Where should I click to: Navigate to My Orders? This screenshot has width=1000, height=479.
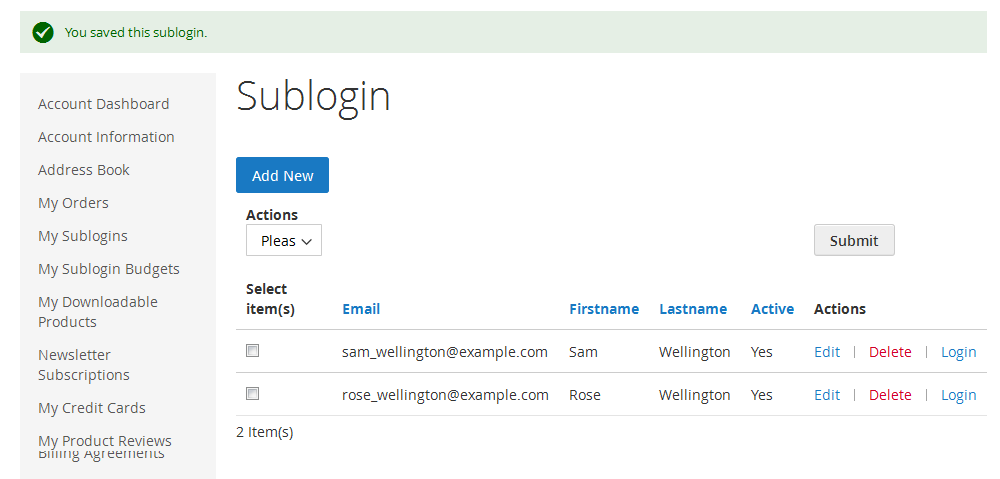73,203
